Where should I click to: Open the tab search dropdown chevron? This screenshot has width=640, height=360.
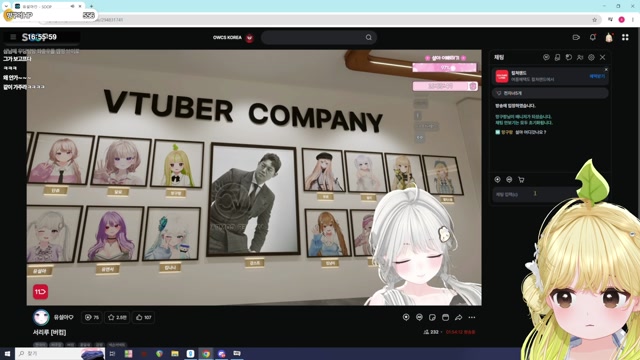(x=6, y=7)
